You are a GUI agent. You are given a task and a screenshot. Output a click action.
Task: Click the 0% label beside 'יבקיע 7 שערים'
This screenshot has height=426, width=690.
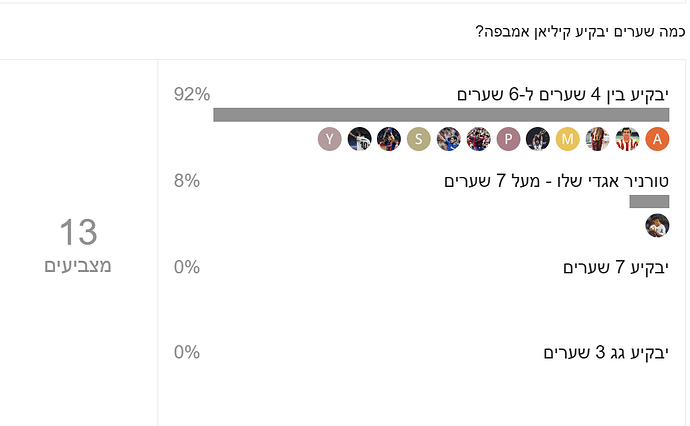click(x=187, y=267)
